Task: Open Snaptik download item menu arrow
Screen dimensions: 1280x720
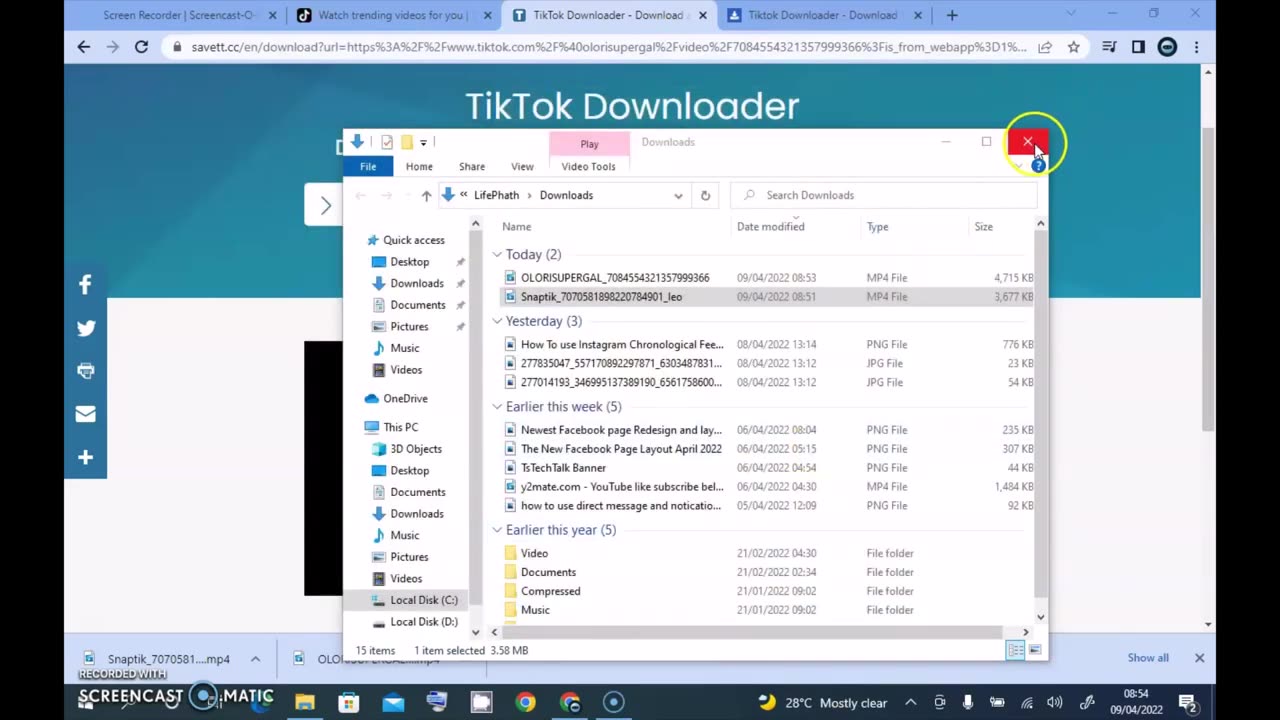Action: [x=255, y=659]
